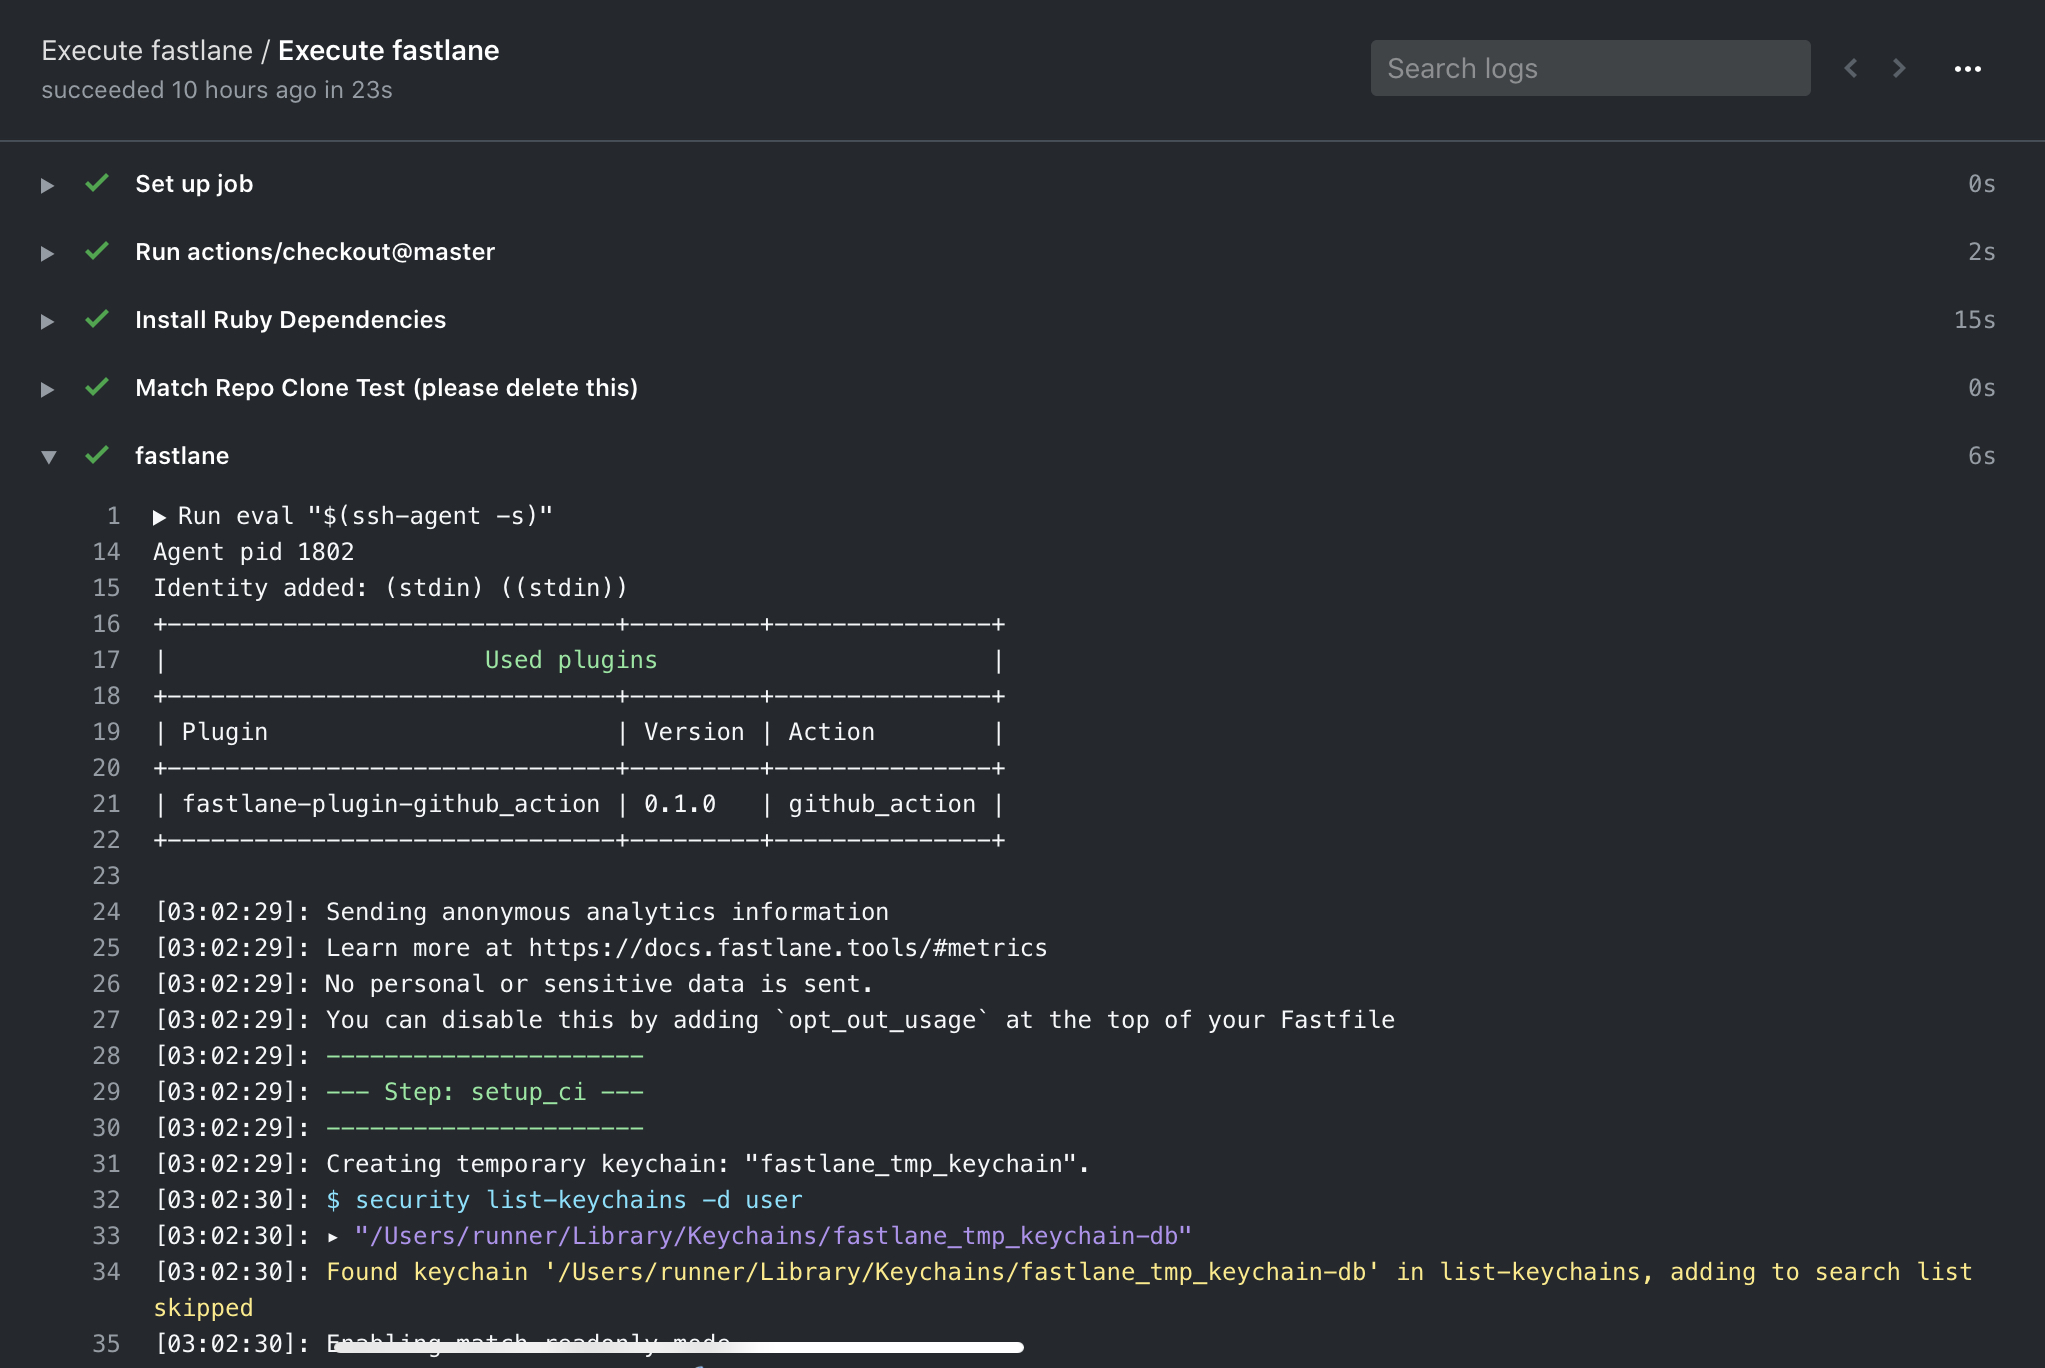The height and width of the screenshot is (1368, 2045).
Task: Click the success icon for Run actions/checkout@master
Action: (96, 250)
